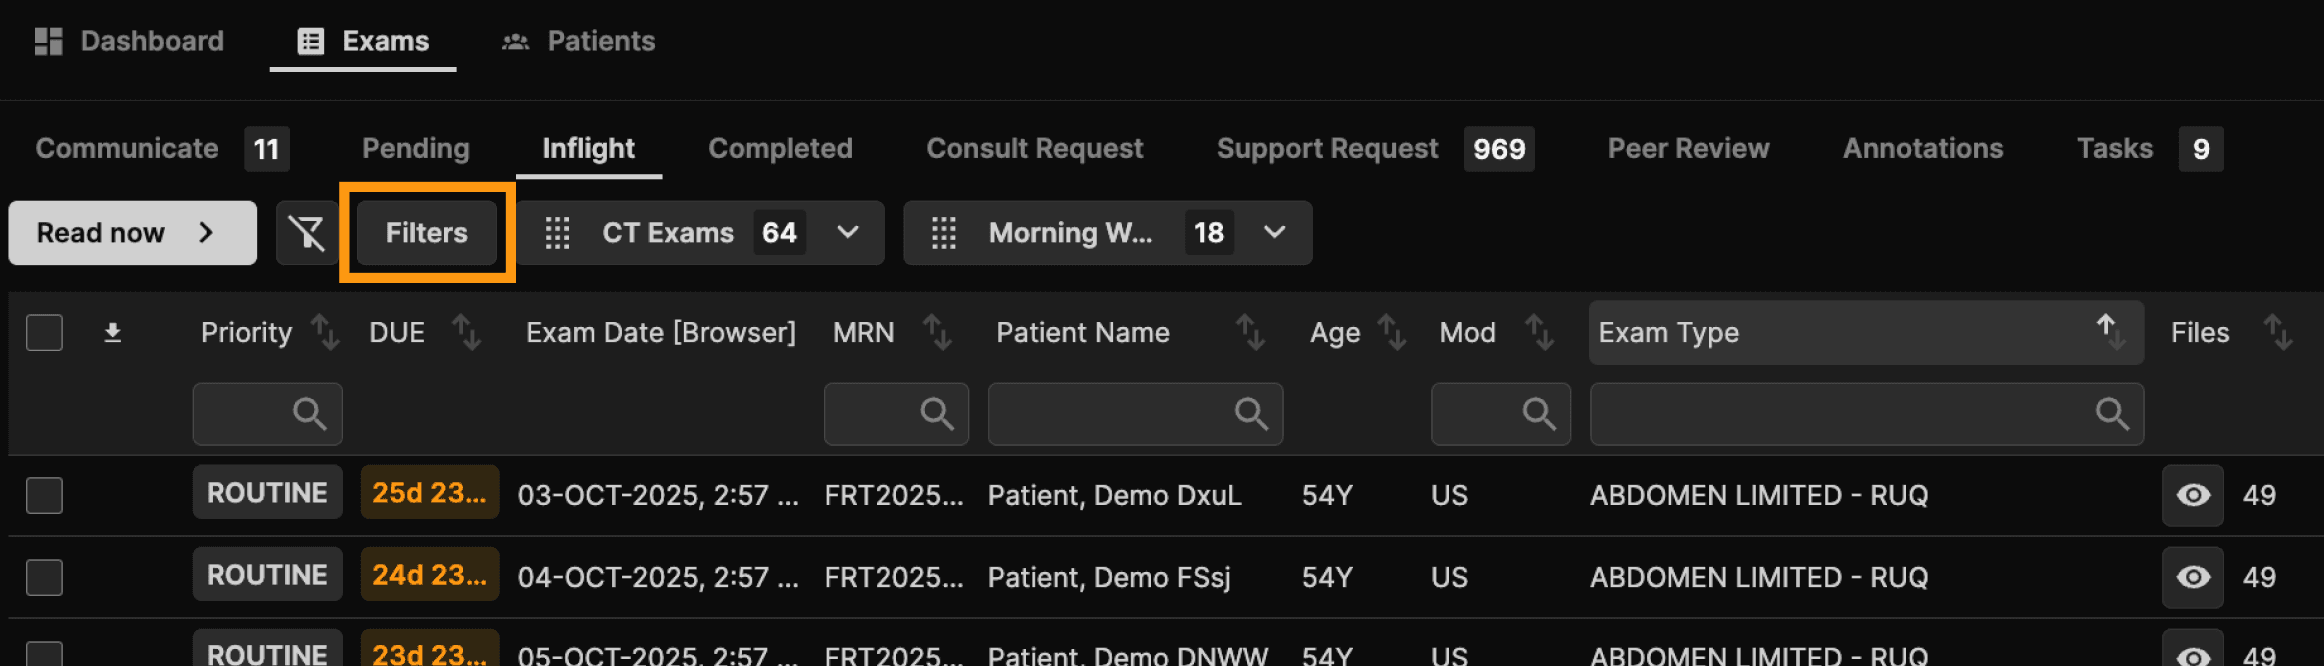Sort by Files column arrows
The image size is (2324, 666).
coord(2278,332)
